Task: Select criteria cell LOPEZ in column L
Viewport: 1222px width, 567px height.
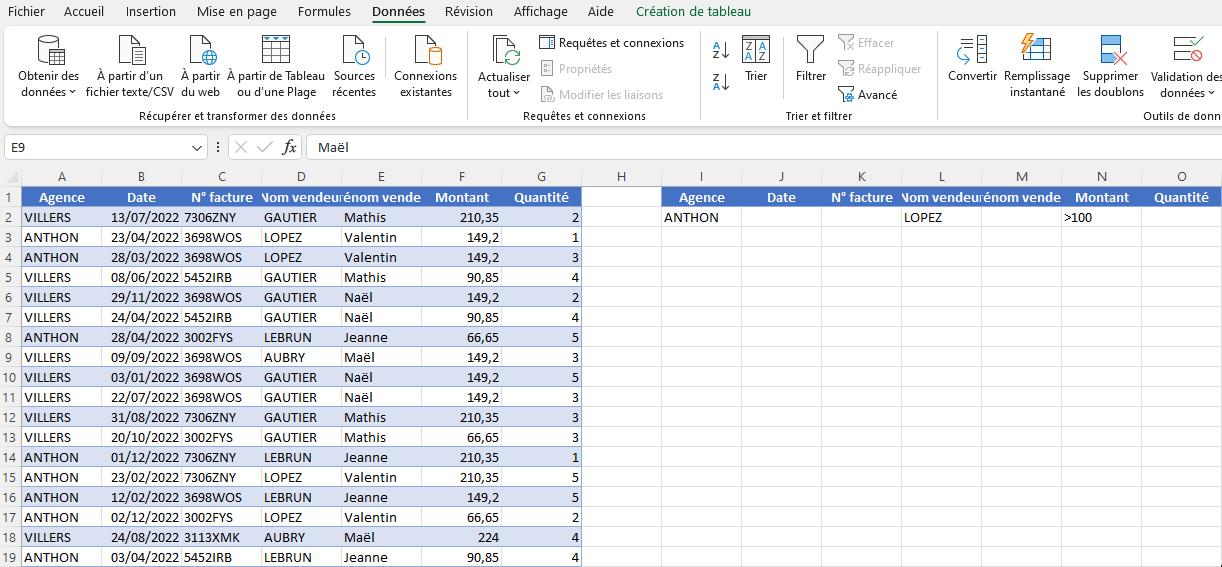Action: point(941,217)
